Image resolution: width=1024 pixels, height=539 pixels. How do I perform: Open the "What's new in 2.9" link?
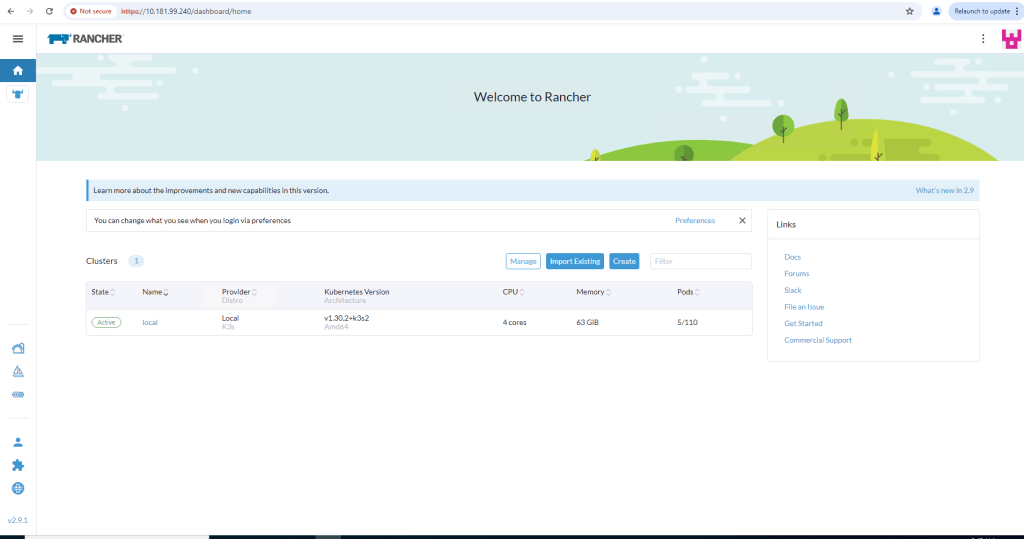(944, 190)
